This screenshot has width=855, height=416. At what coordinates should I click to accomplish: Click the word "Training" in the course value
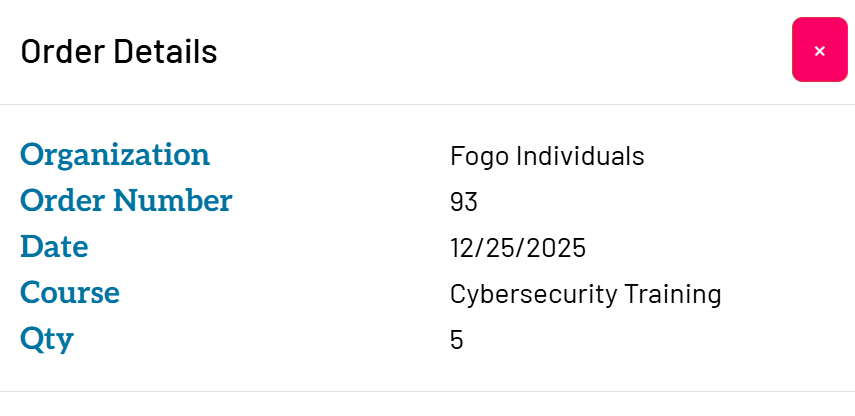click(673, 294)
